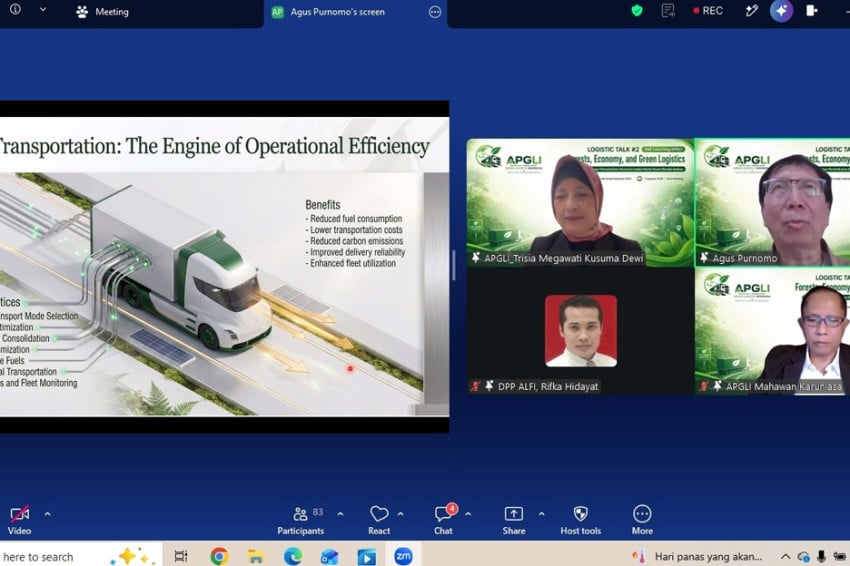The image size is (850, 566).
Task: Open Host tools shield
Action: tap(581, 520)
